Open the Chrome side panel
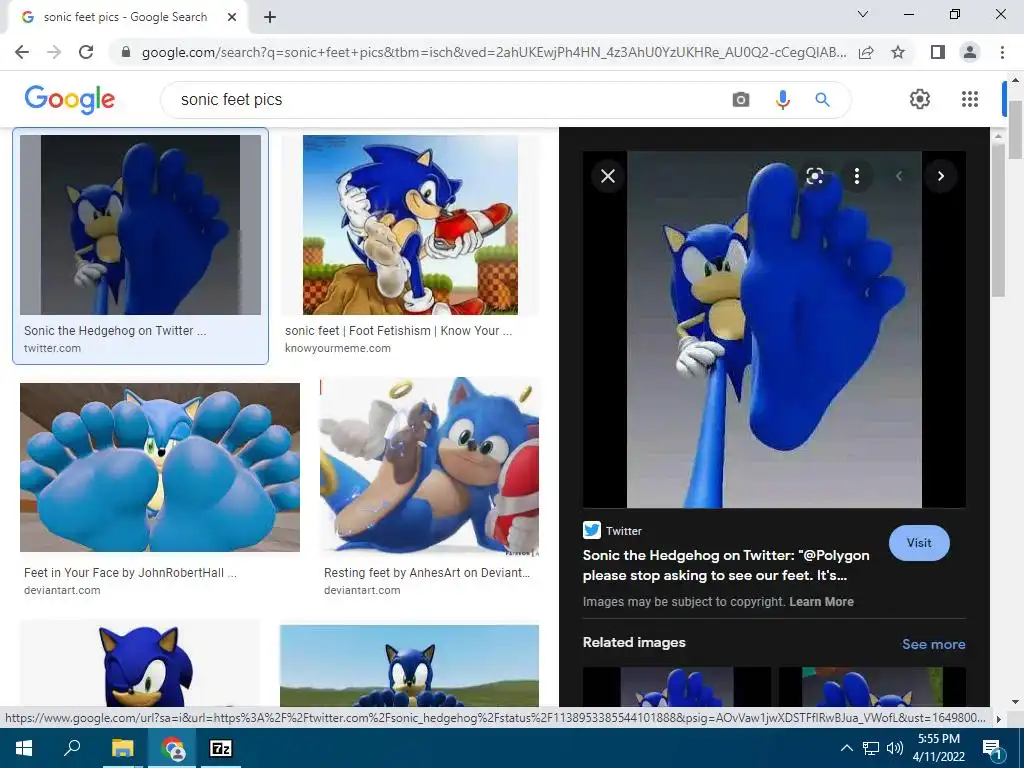 click(938, 52)
